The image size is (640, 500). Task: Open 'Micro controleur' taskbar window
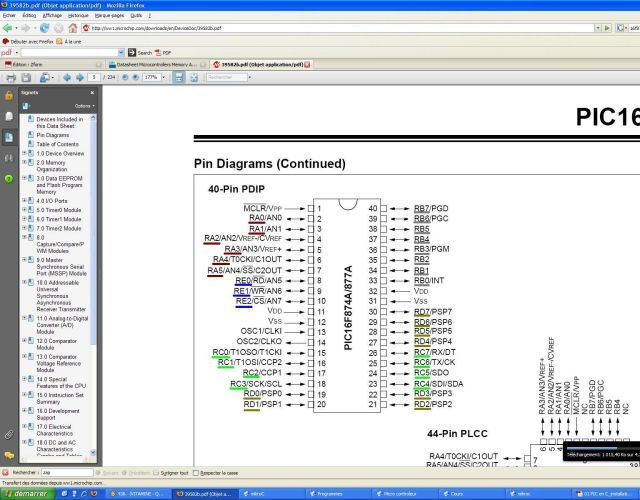point(404,494)
